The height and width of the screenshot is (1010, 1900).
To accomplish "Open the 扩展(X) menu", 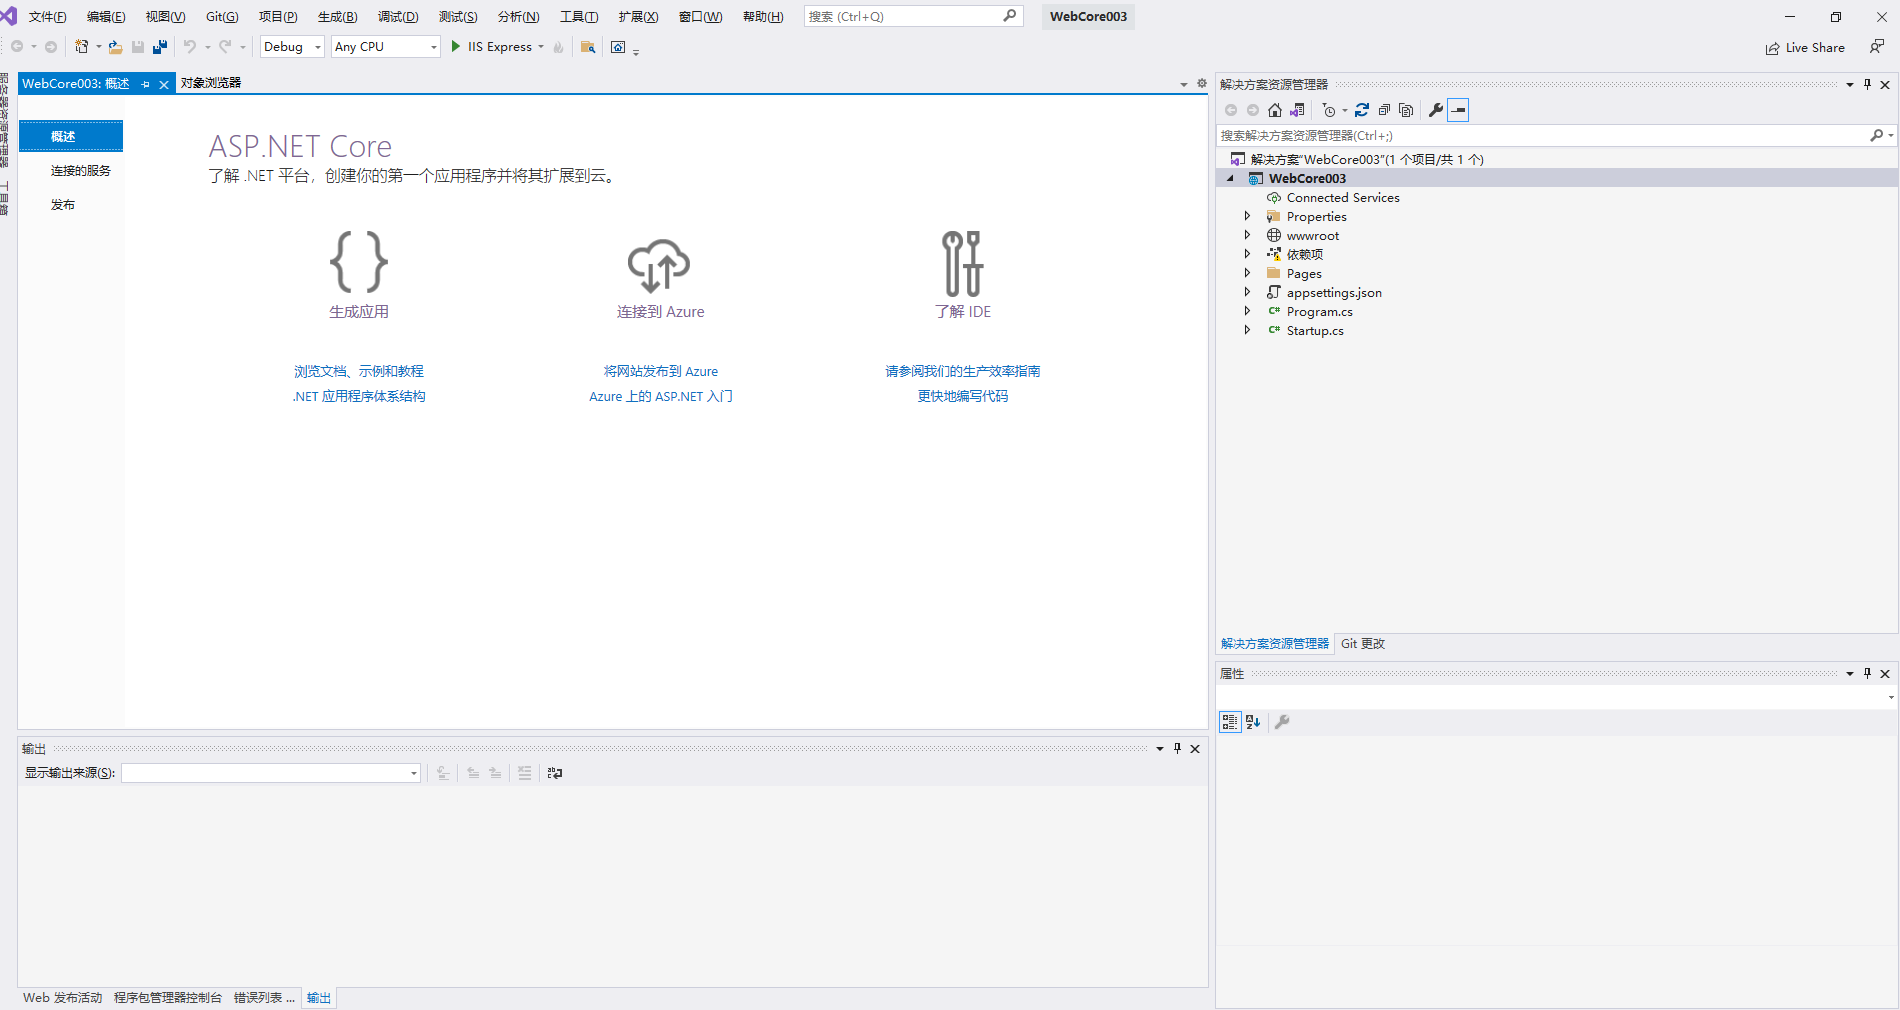I will coord(638,17).
